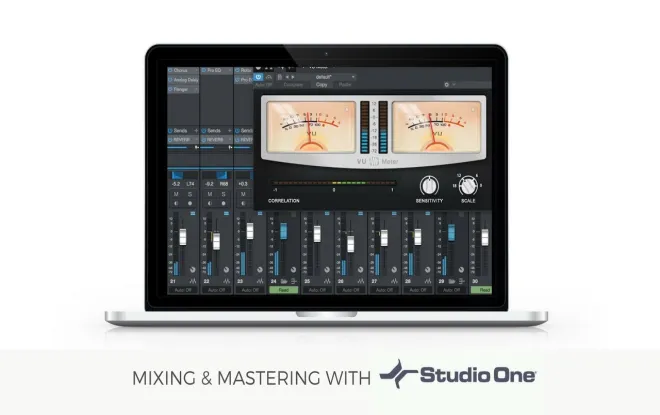Screen dimensions: 660x415
Task: Click Auto: Off in the plugin header
Action: (x=263, y=85)
